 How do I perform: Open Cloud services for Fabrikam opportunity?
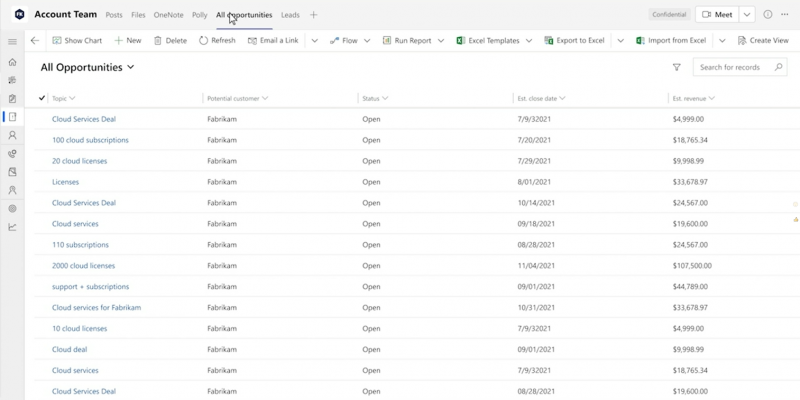point(96,307)
